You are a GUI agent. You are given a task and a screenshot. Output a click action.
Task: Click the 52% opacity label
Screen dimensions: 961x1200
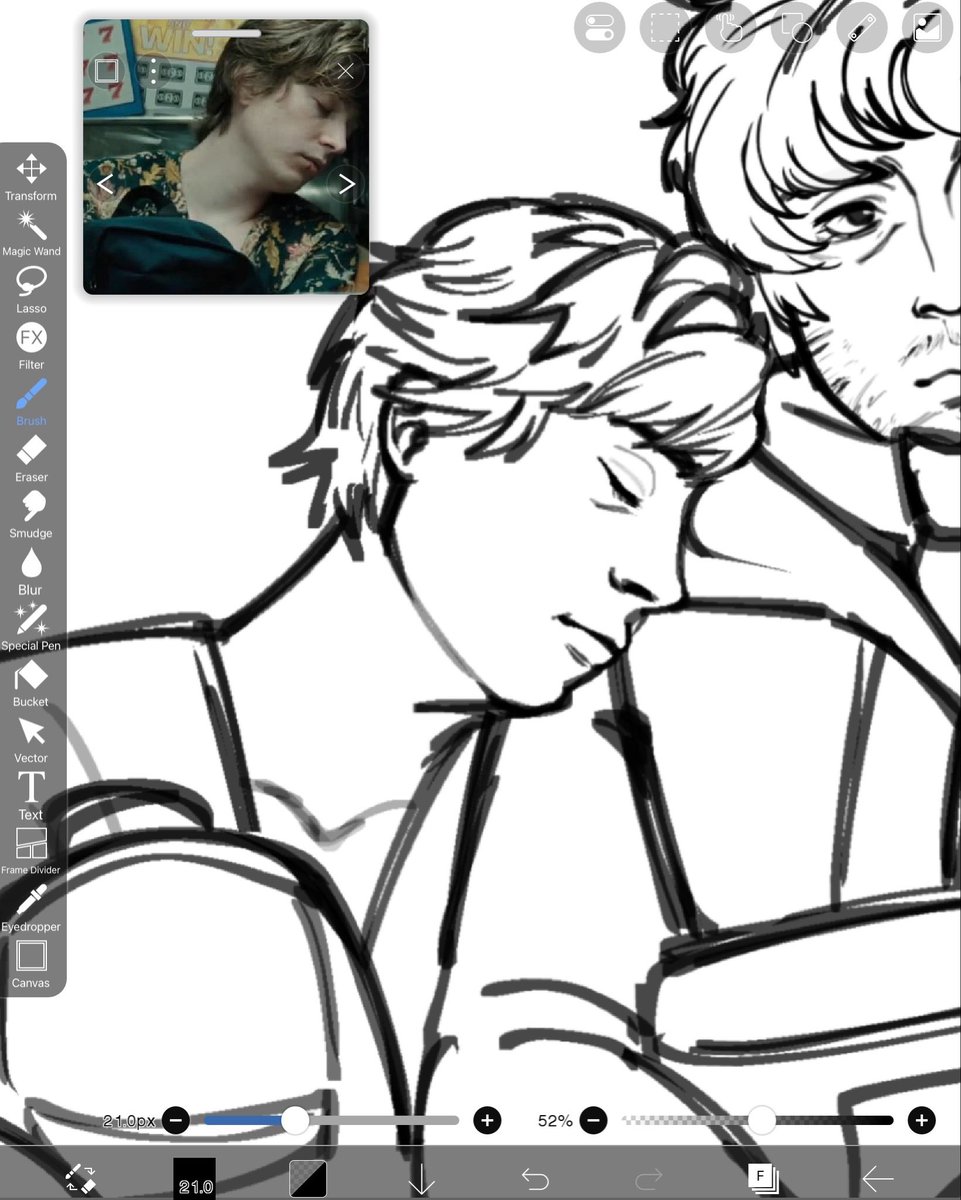point(555,1121)
